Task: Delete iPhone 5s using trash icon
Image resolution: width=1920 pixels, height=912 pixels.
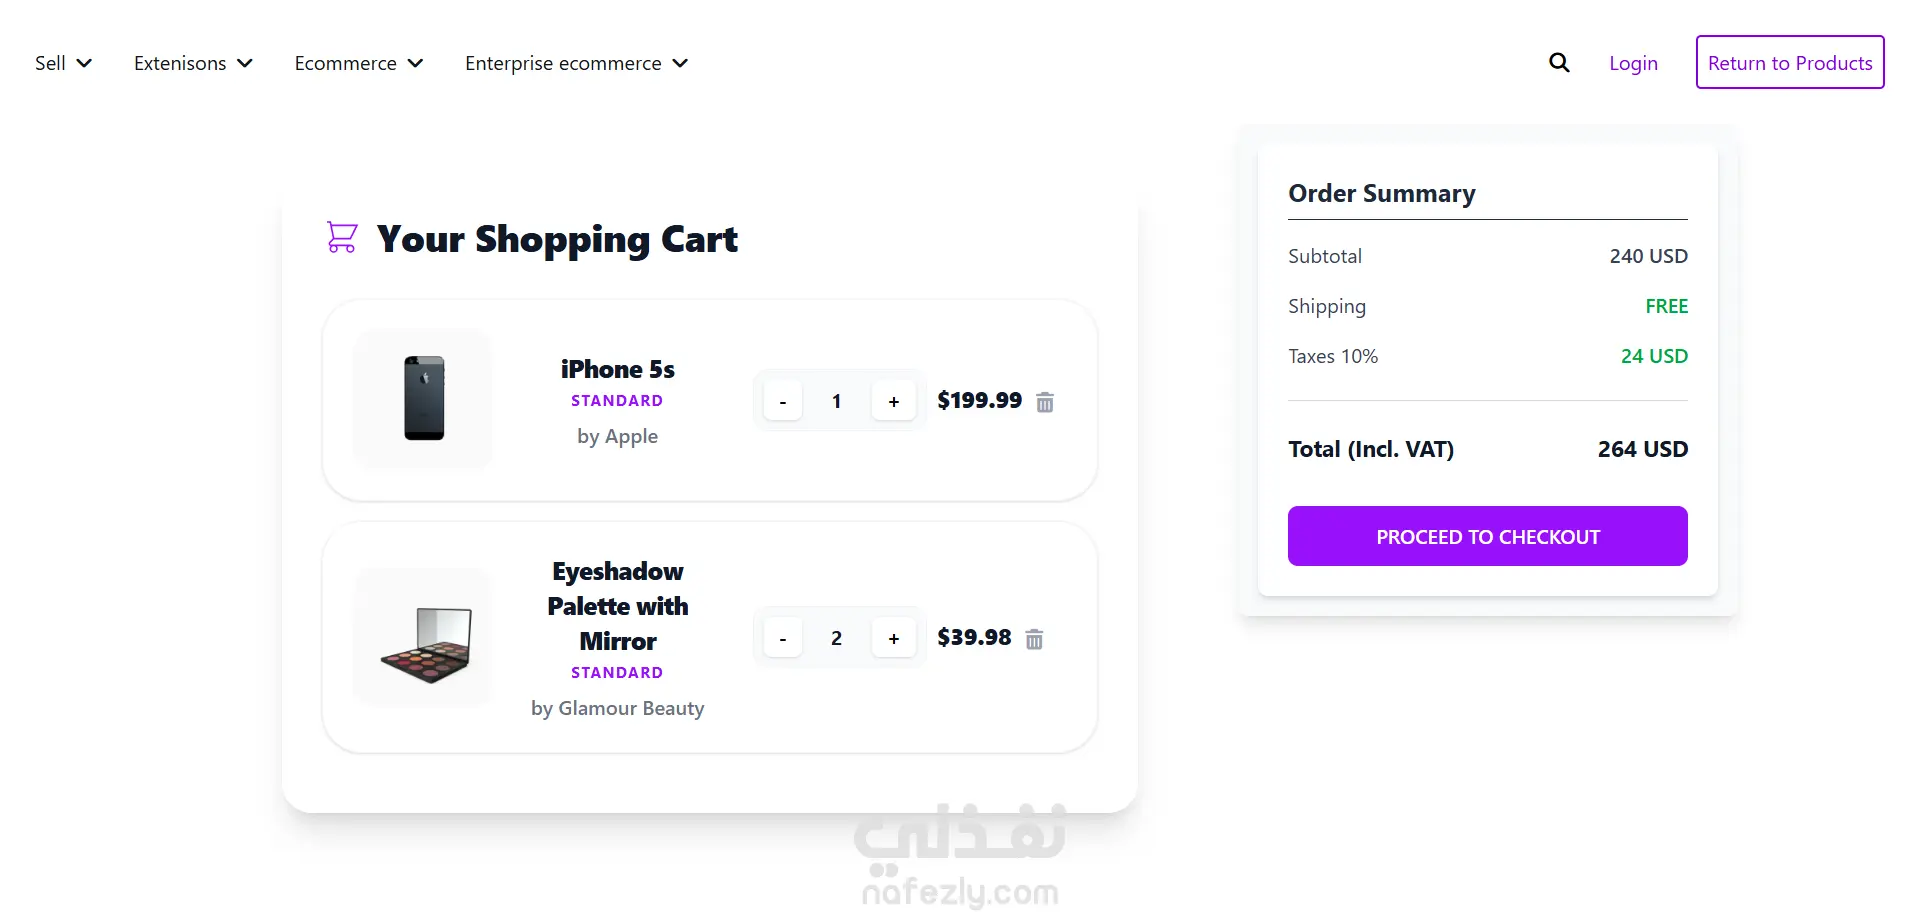Action: pyautogui.click(x=1045, y=402)
